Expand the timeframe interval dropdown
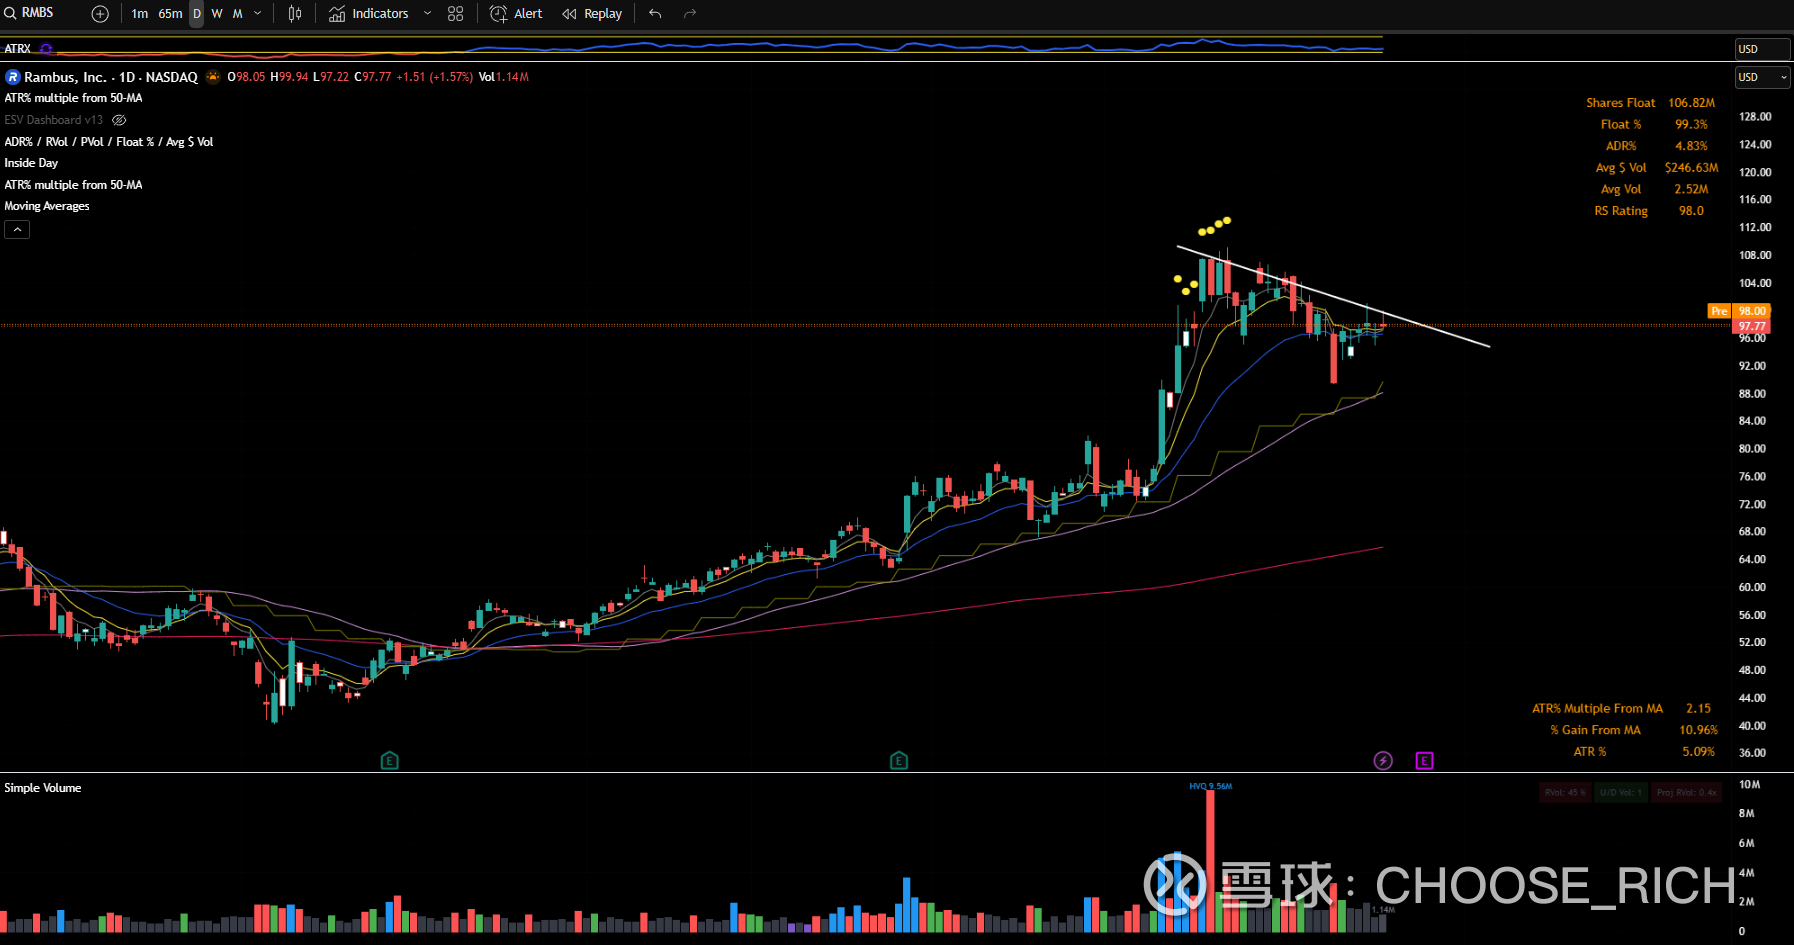The width and height of the screenshot is (1794, 945). (x=258, y=14)
